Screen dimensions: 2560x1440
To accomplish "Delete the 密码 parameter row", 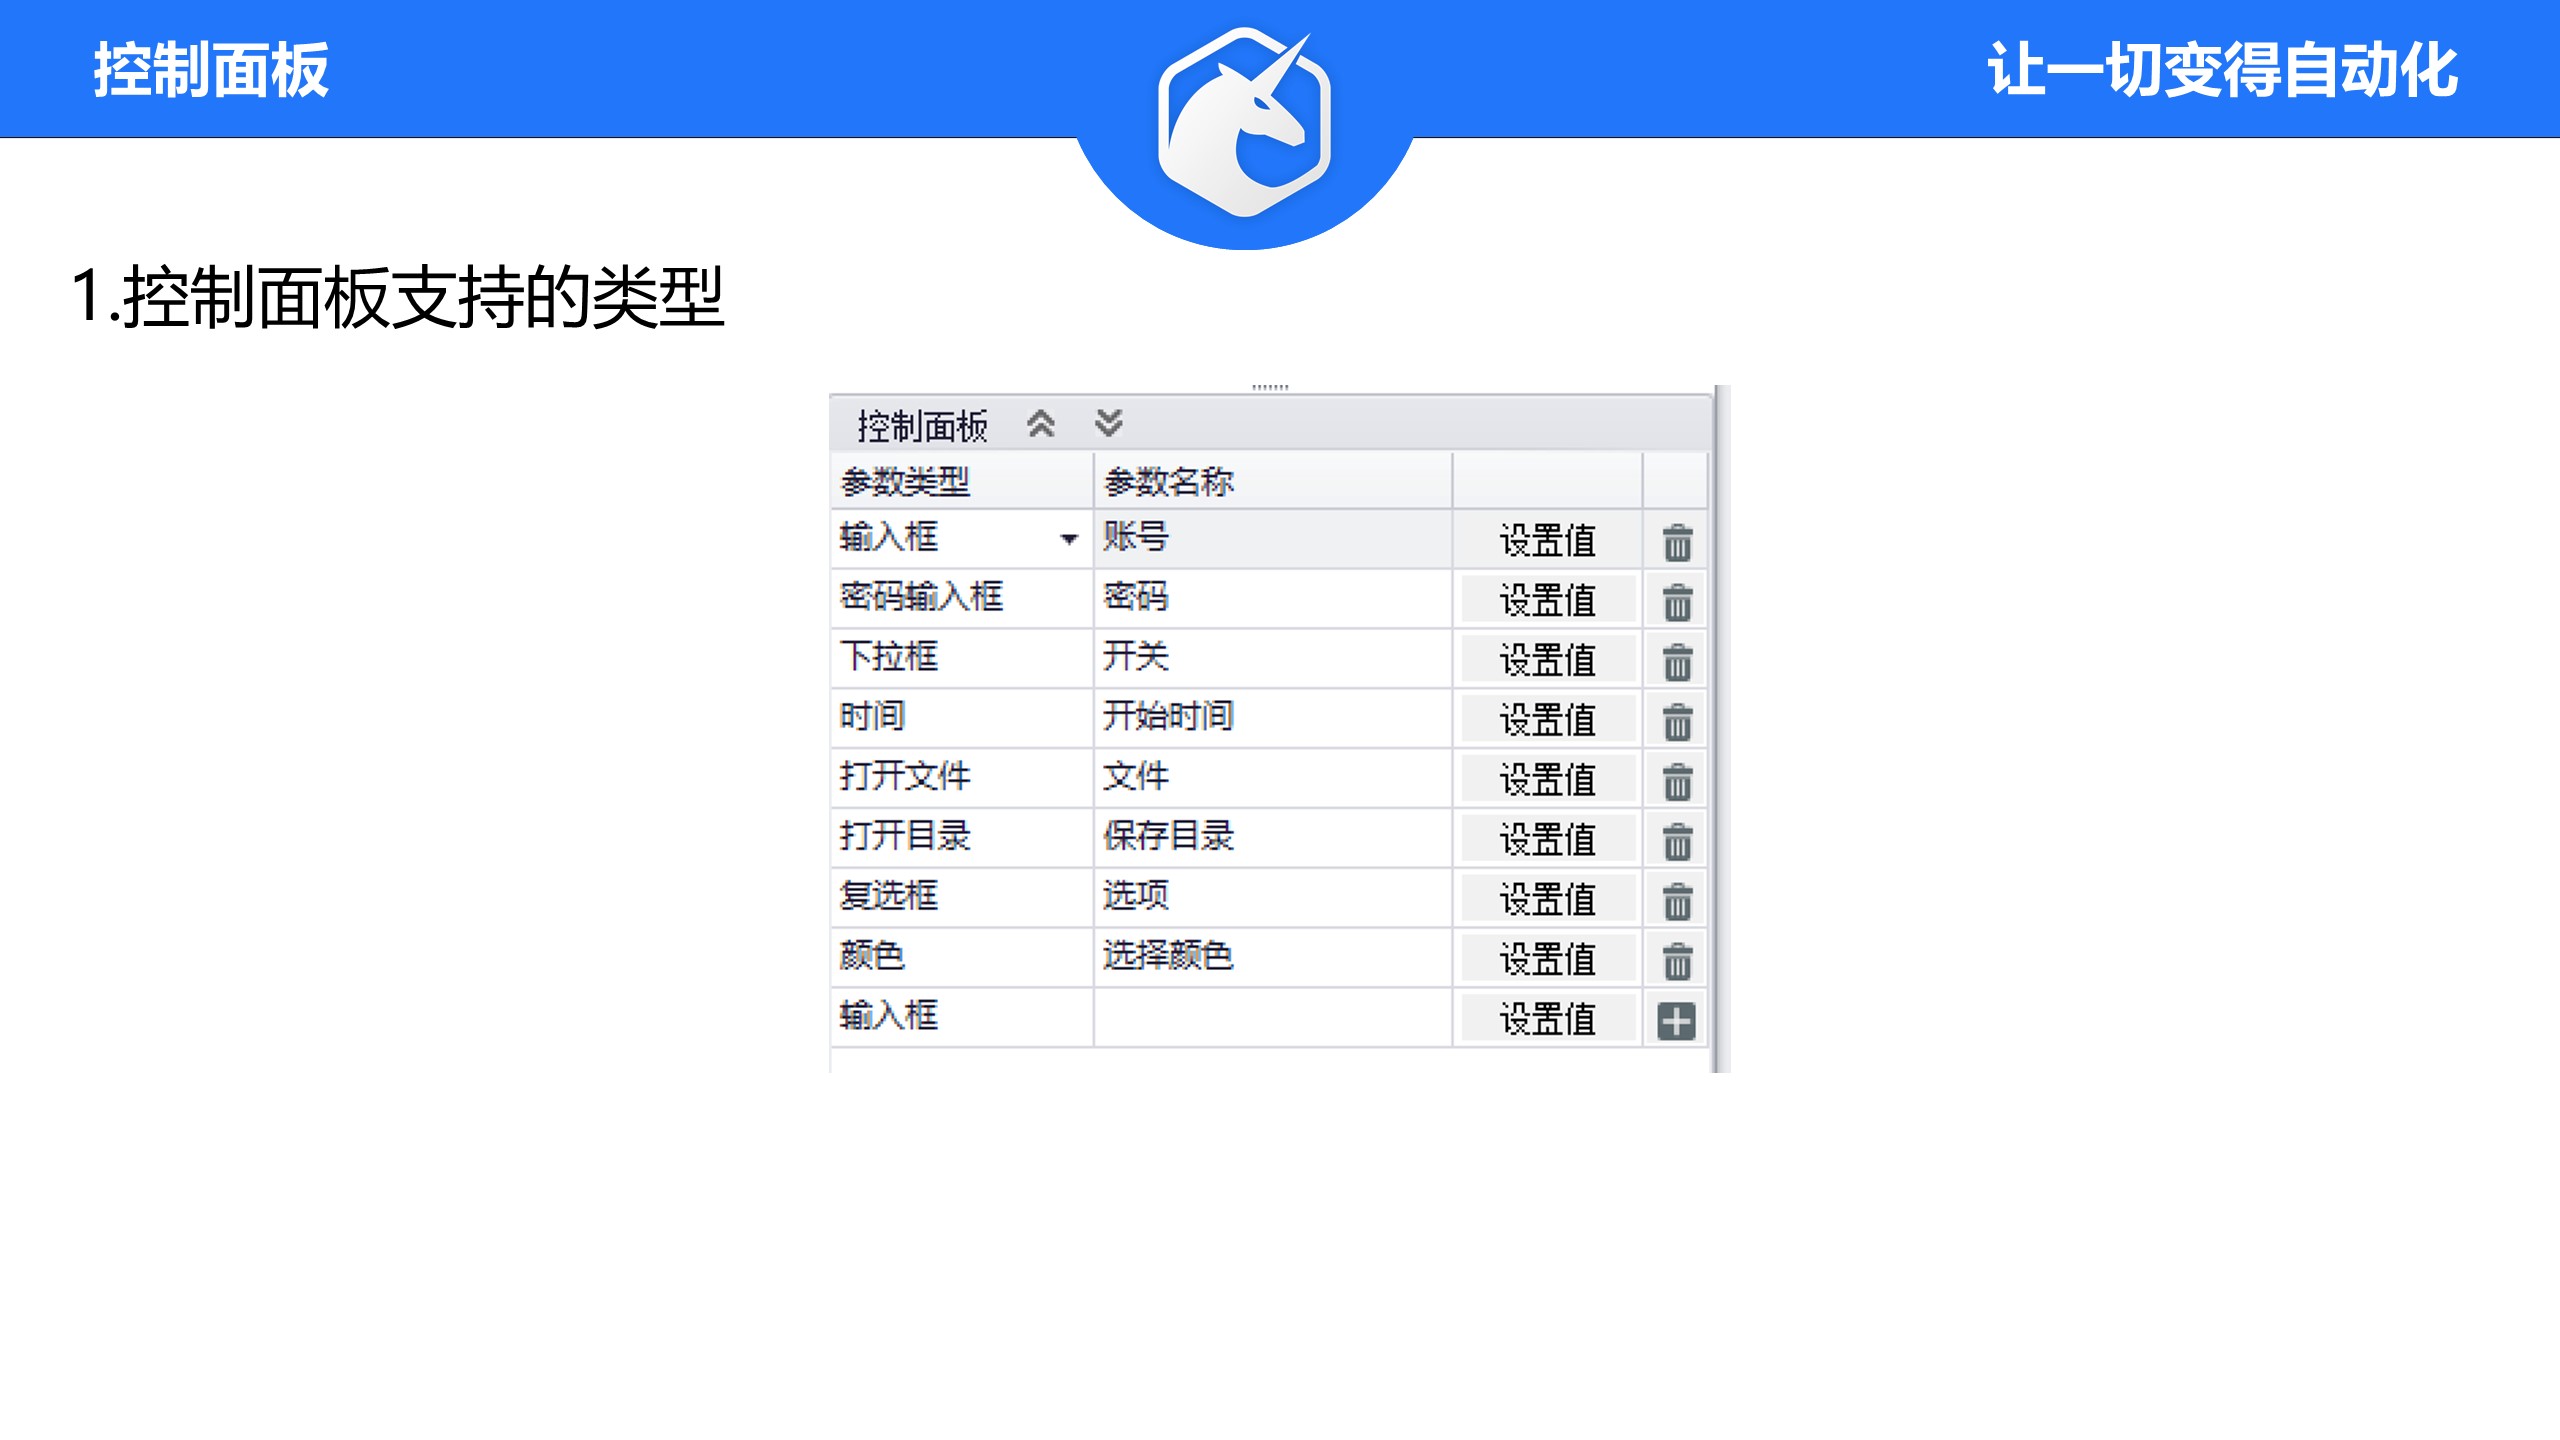I will pos(1677,602).
